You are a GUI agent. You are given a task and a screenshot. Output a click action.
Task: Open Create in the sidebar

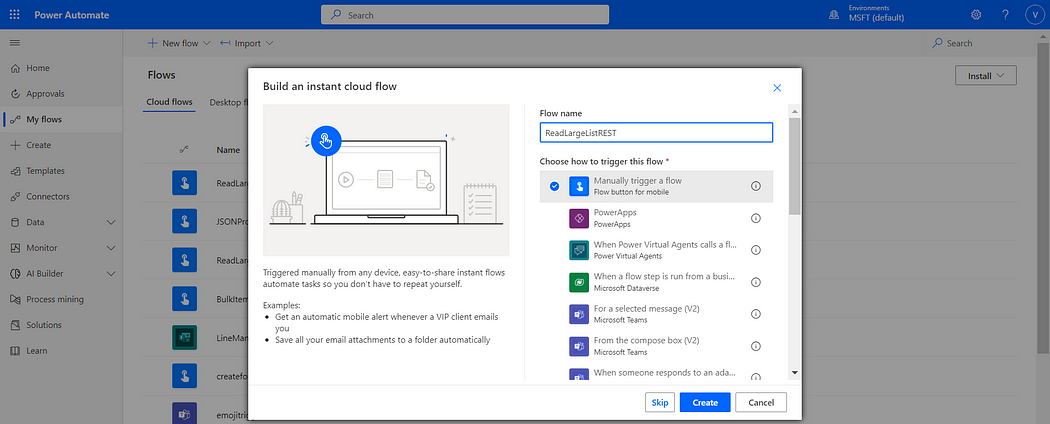[62, 145]
